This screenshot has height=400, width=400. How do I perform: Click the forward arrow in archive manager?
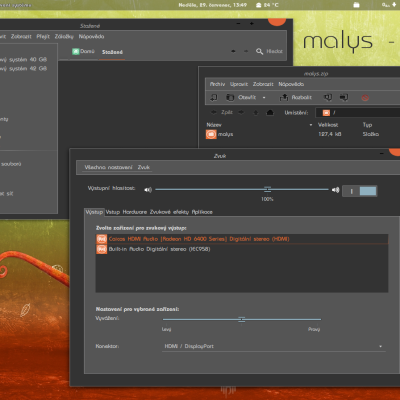point(241,112)
